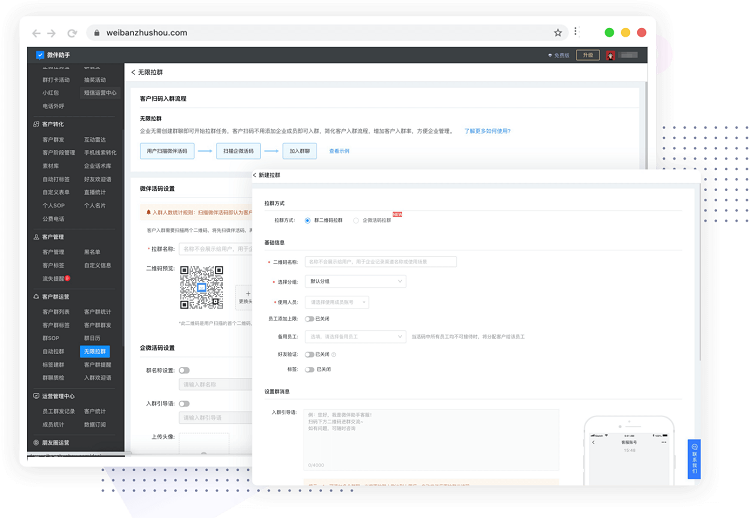Viewport: 750px width, 518px height.
Task: Click the 朋友圈运营 section icon
Action: coord(36,442)
